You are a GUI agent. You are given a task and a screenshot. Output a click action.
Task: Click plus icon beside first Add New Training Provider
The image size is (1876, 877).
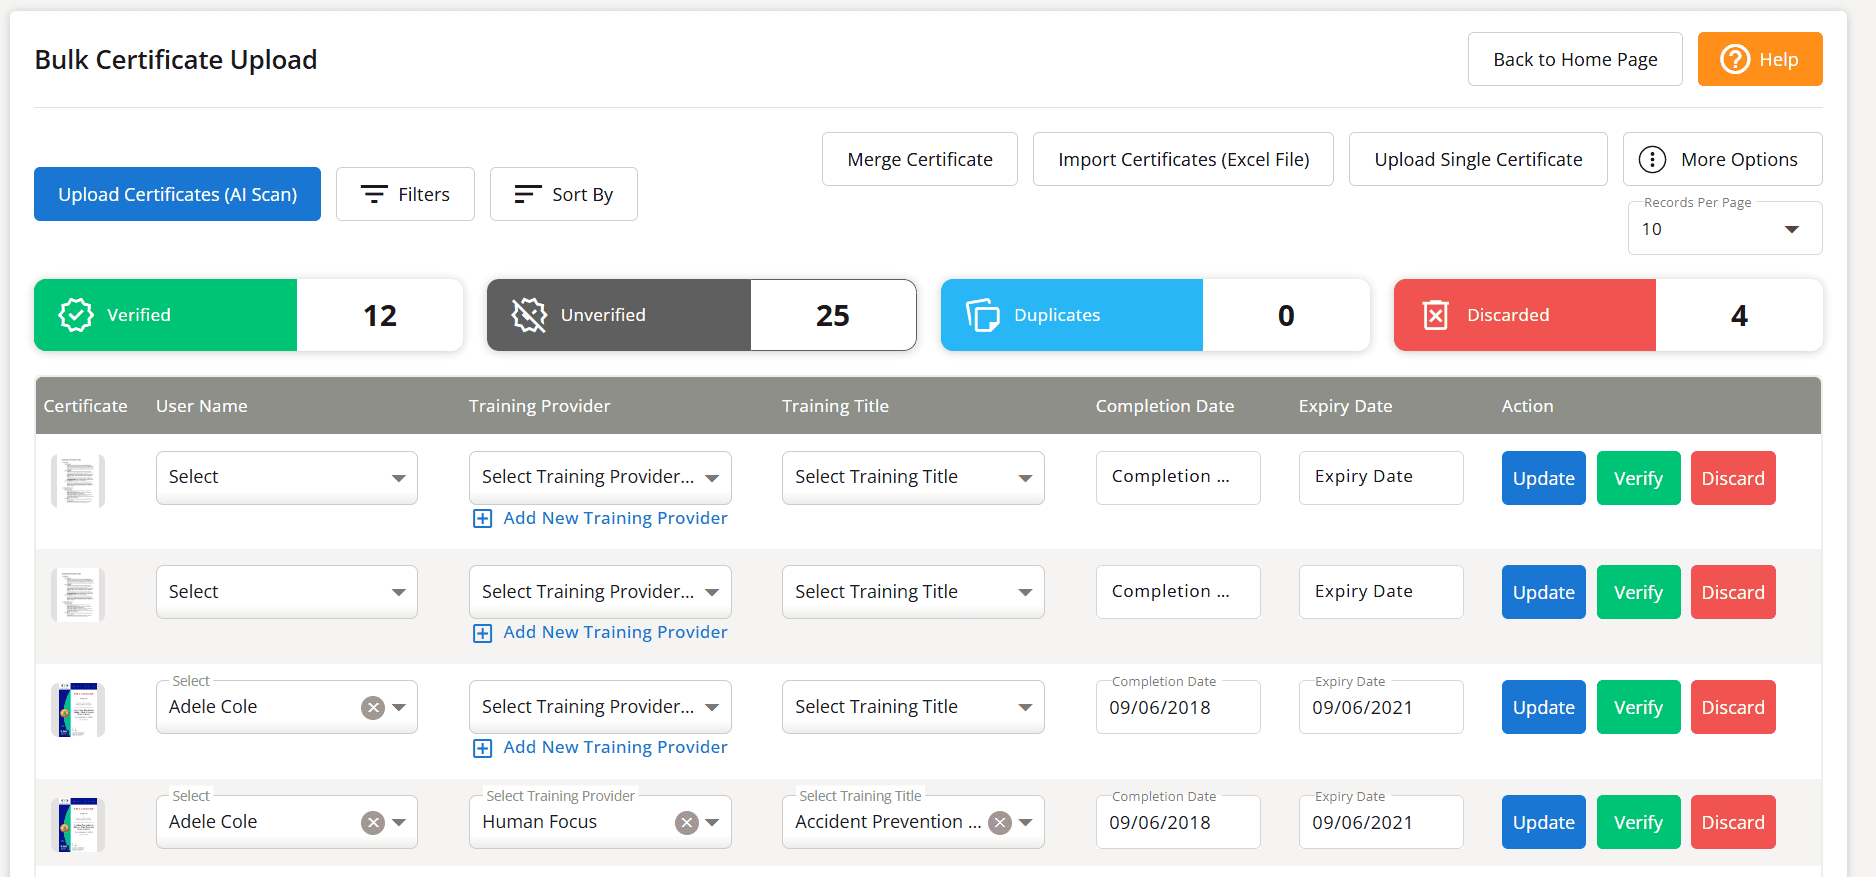click(482, 518)
